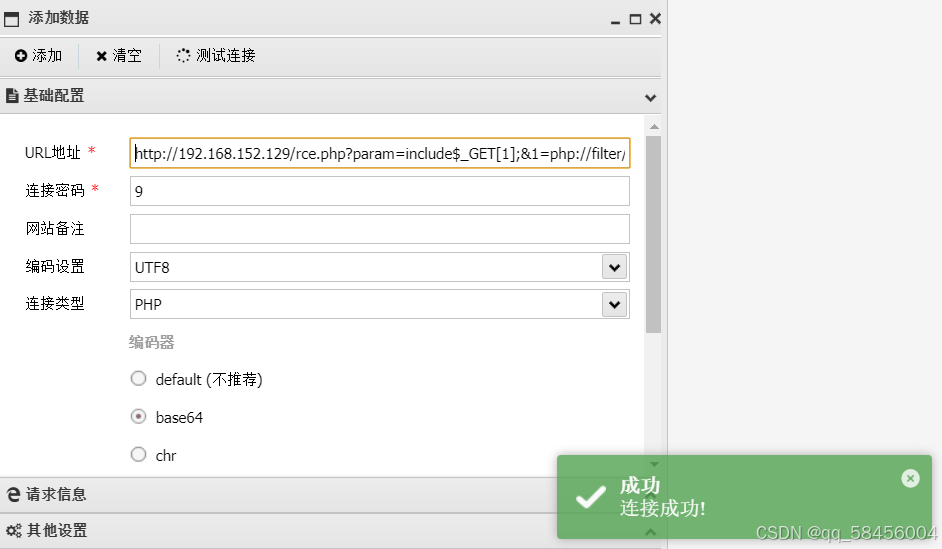This screenshot has height=549, width=942.
Task: Focus the URL地址 input field
Action: (x=380, y=154)
